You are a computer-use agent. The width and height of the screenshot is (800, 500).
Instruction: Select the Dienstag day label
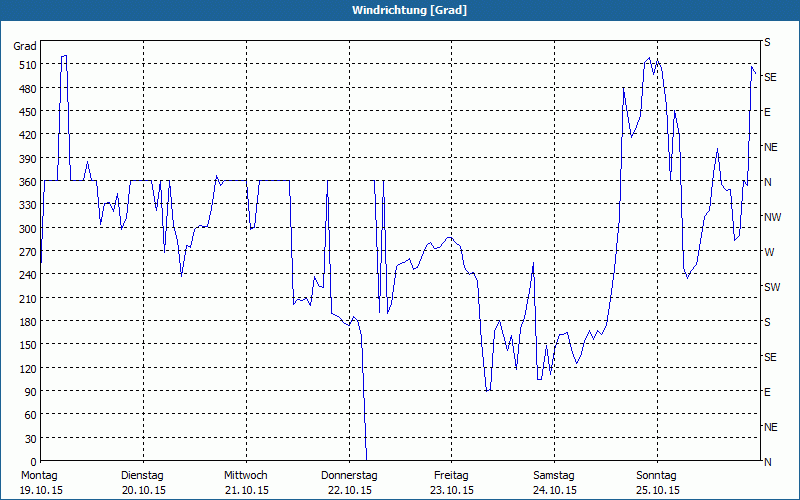pos(142,476)
